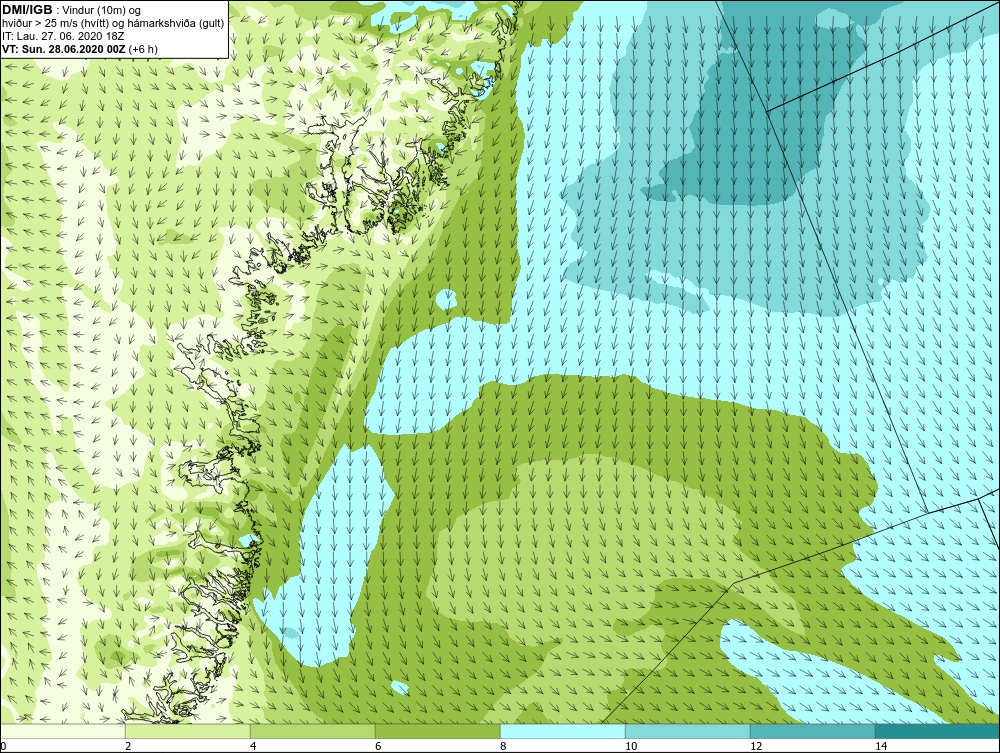Click the legend scale value 0
This screenshot has height=753, width=1000.
[x=3, y=746]
